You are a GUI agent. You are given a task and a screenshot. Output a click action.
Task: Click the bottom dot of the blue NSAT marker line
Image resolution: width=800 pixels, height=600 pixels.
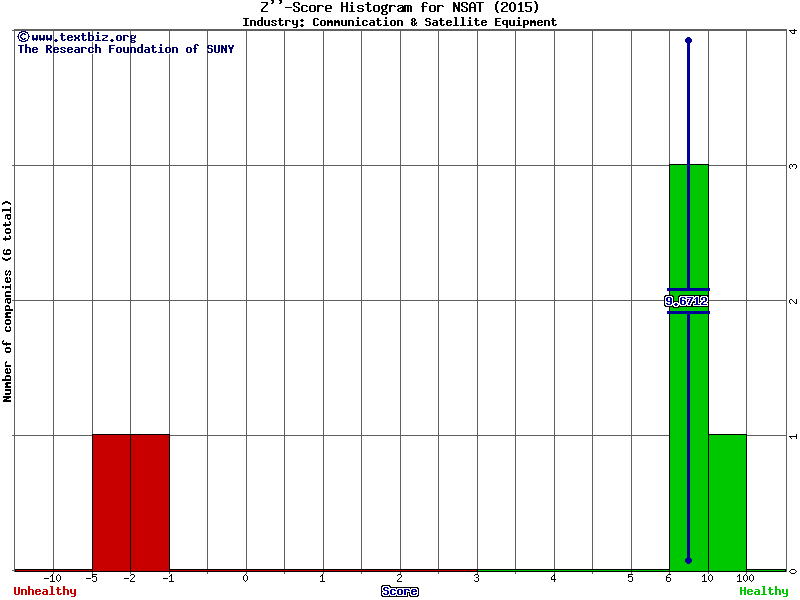(688, 560)
